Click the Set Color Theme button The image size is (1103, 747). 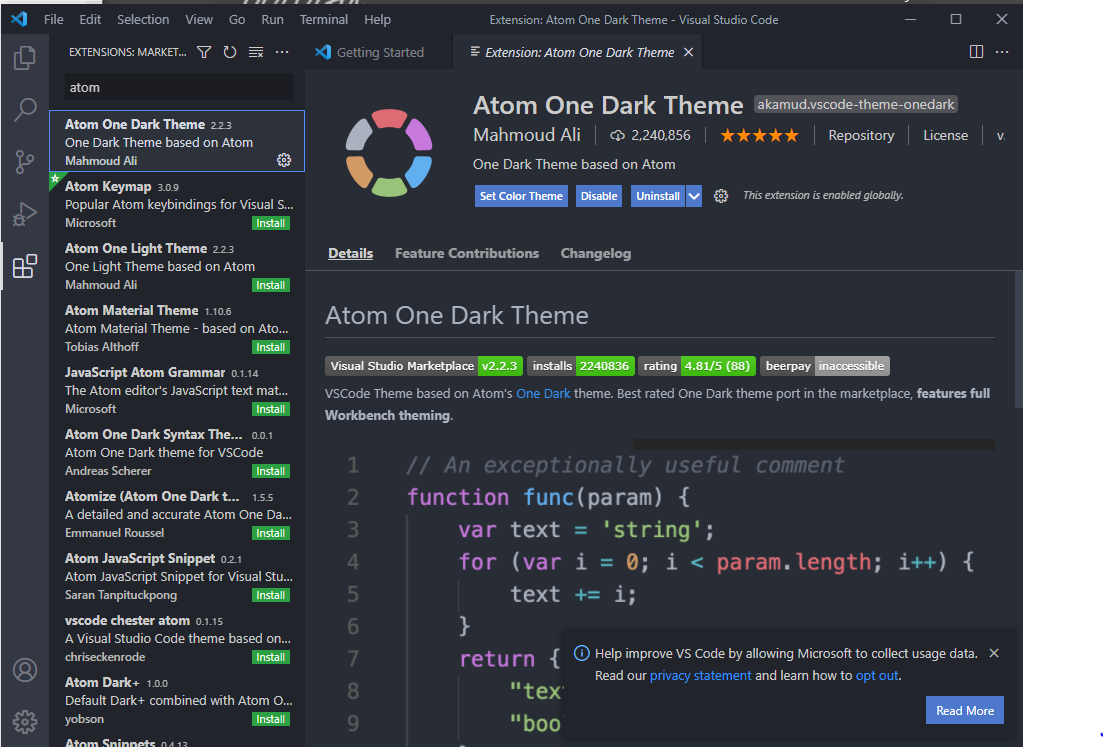(521, 196)
